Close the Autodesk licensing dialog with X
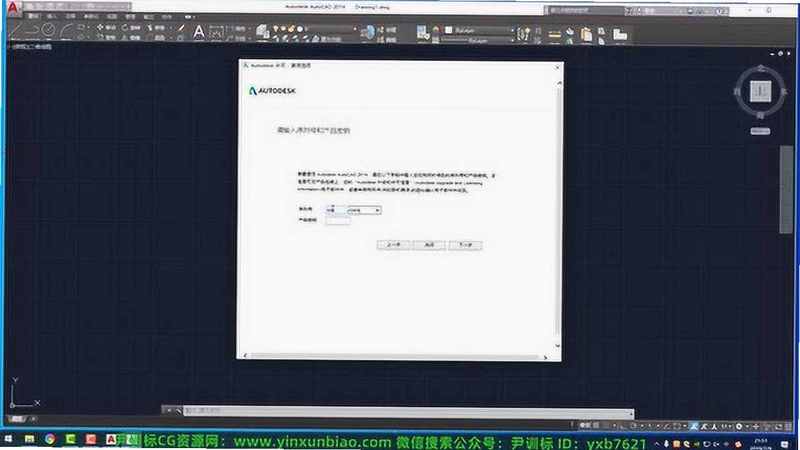The width and height of the screenshot is (800, 450). click(x=557, y=67)
